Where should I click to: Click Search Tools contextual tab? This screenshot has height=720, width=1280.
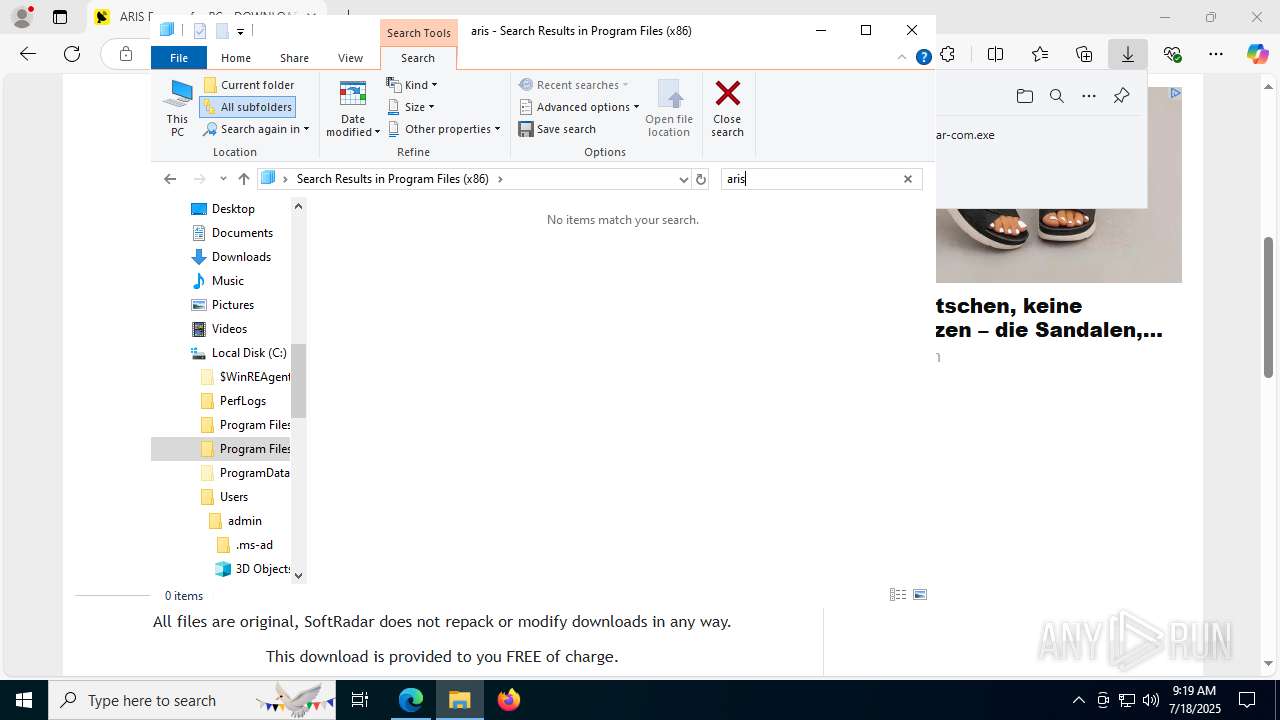419,33
